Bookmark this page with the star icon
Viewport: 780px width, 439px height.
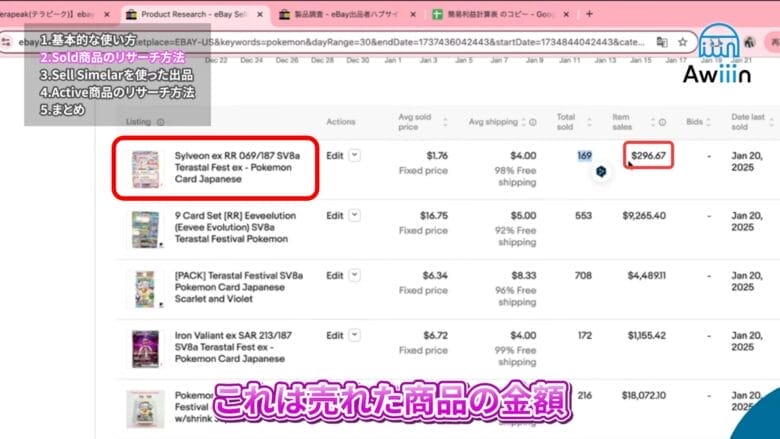click(x=682, y=42)
